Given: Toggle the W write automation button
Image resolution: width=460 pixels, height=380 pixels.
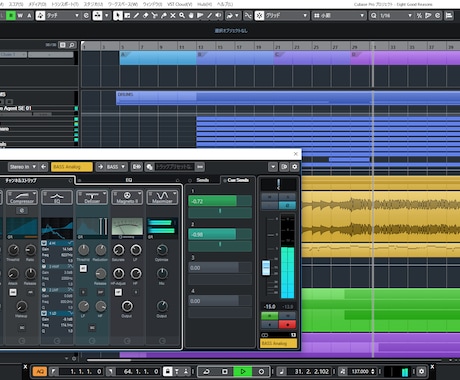Looking at the screenshot, I should (20, 15).
